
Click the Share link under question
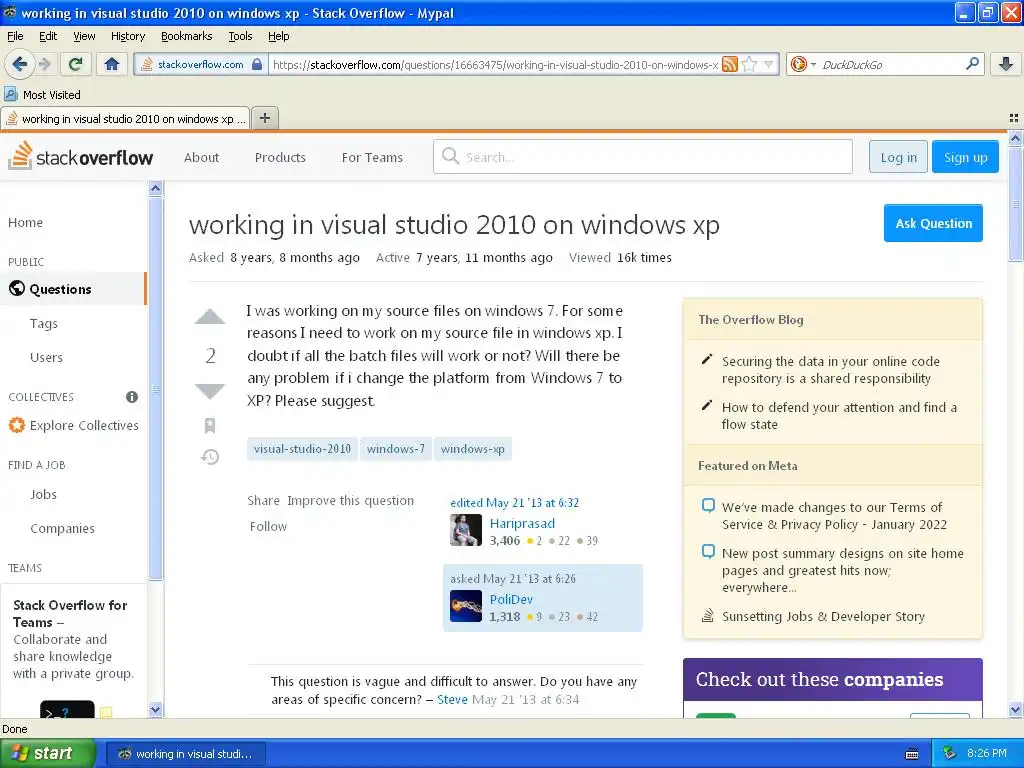(263, 500)
